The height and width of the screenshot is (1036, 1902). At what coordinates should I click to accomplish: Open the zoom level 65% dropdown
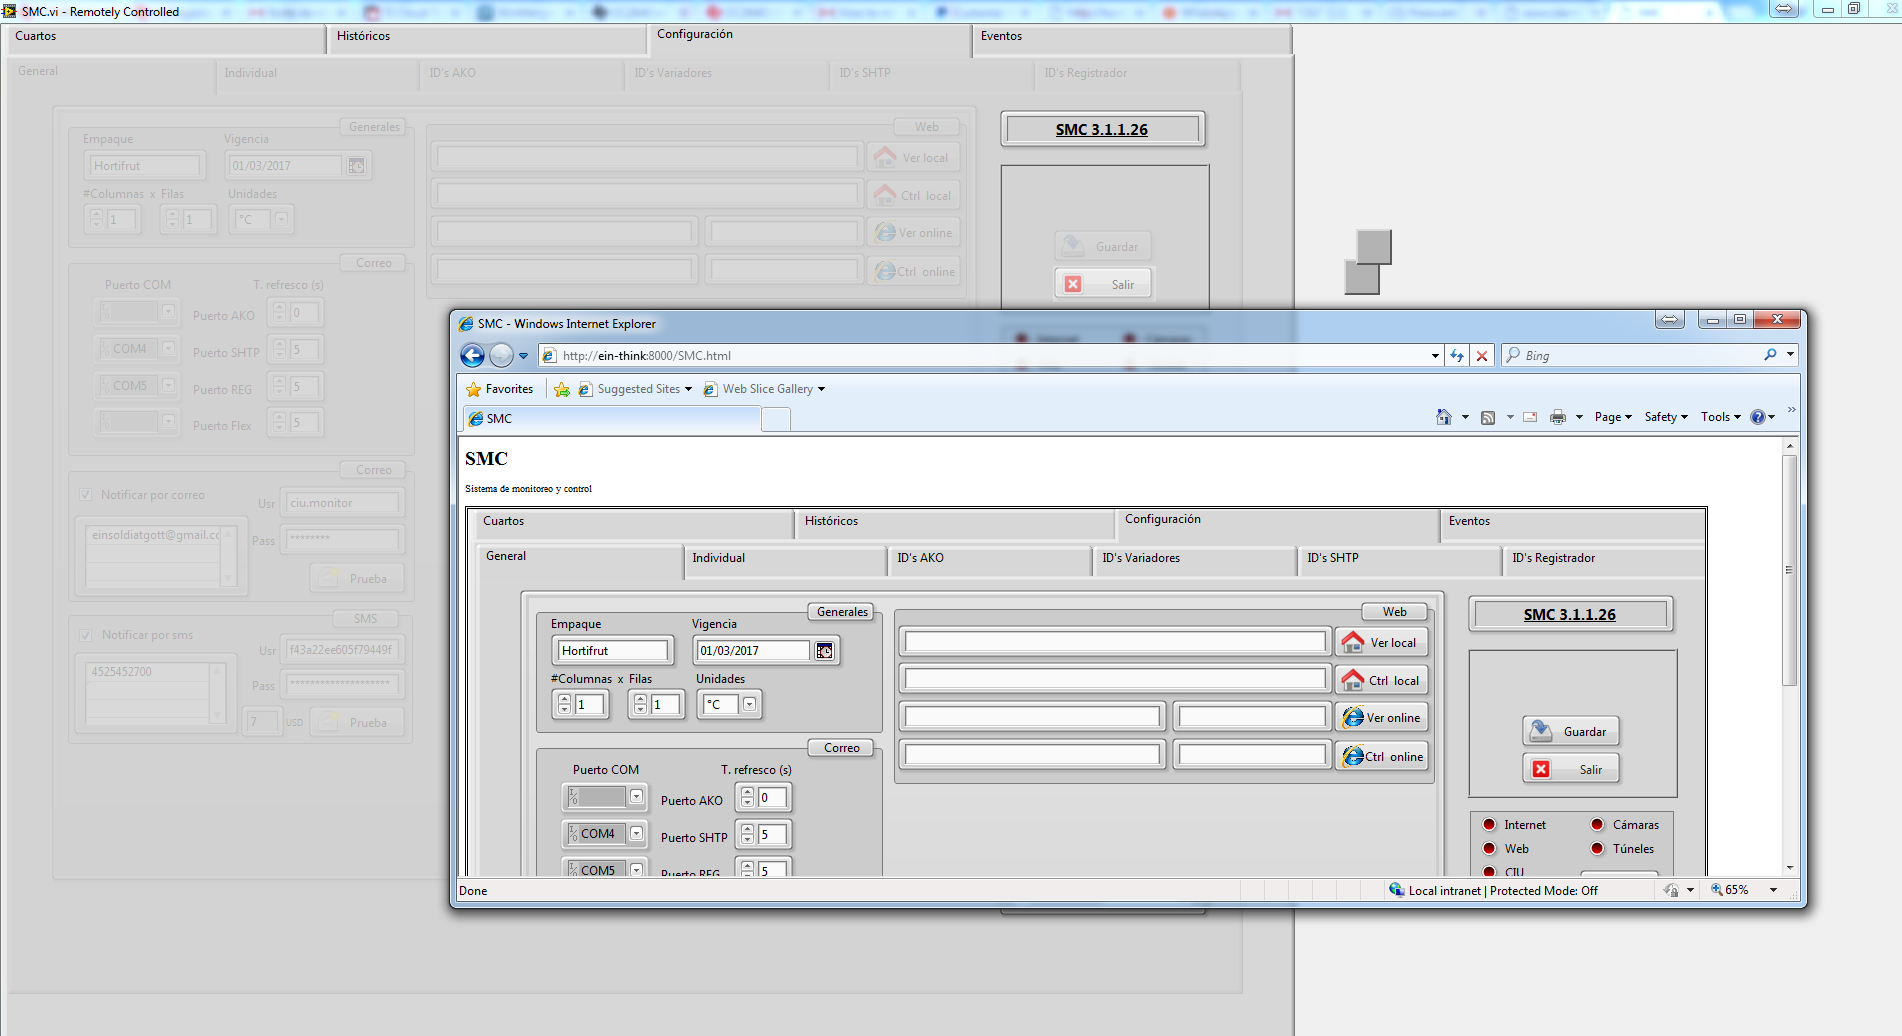tap(1773, 890)
